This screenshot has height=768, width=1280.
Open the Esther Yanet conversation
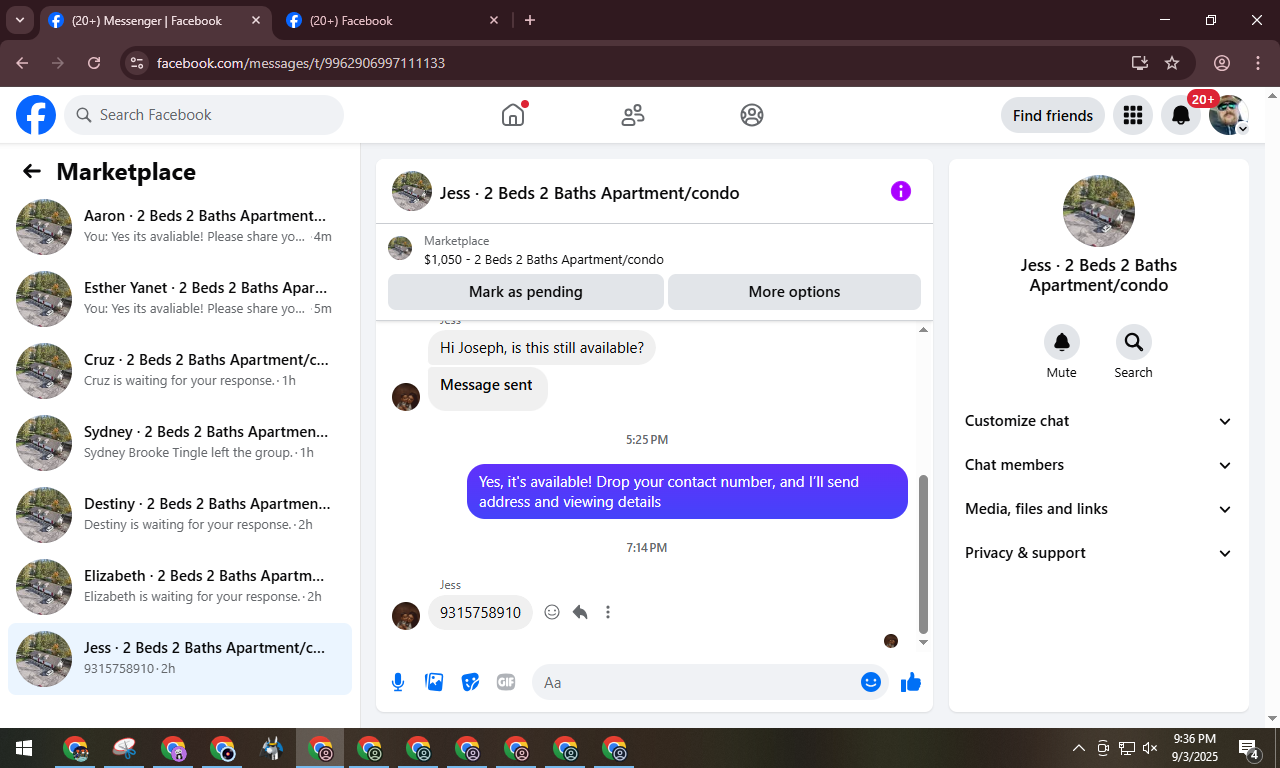tap(180, 299)
